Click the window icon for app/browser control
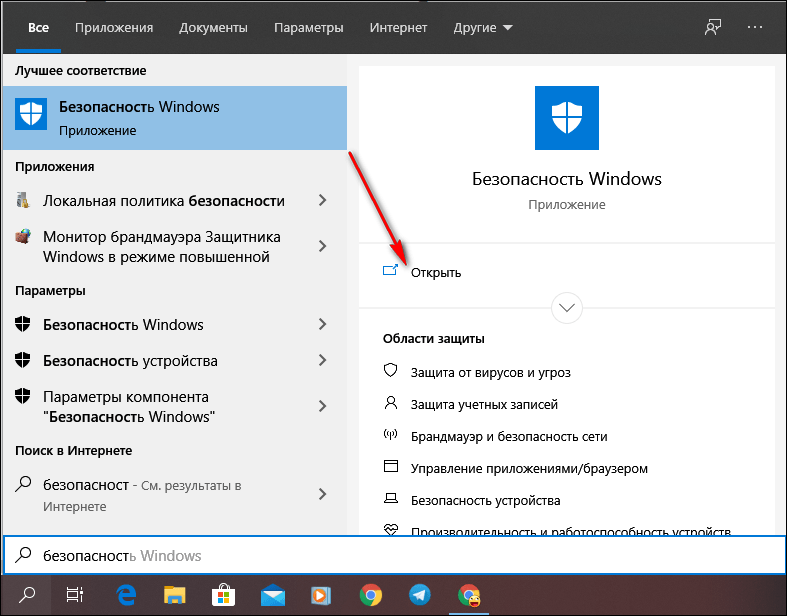Viewport: 787px width, 616px height. (390, 466)
